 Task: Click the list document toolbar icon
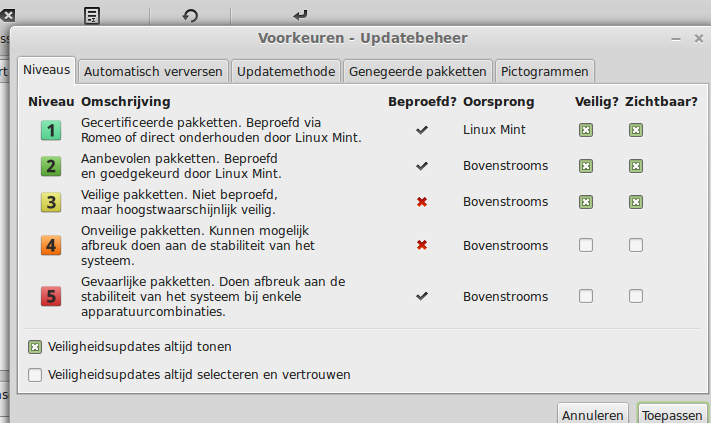tap(92, 15)
